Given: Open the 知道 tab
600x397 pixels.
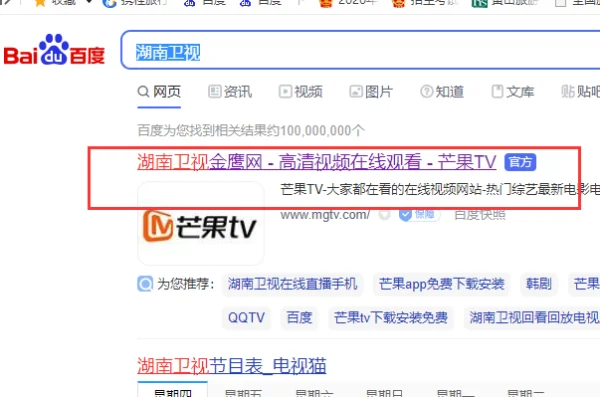Looking at the screenshot, I should [x=442, y=92].
